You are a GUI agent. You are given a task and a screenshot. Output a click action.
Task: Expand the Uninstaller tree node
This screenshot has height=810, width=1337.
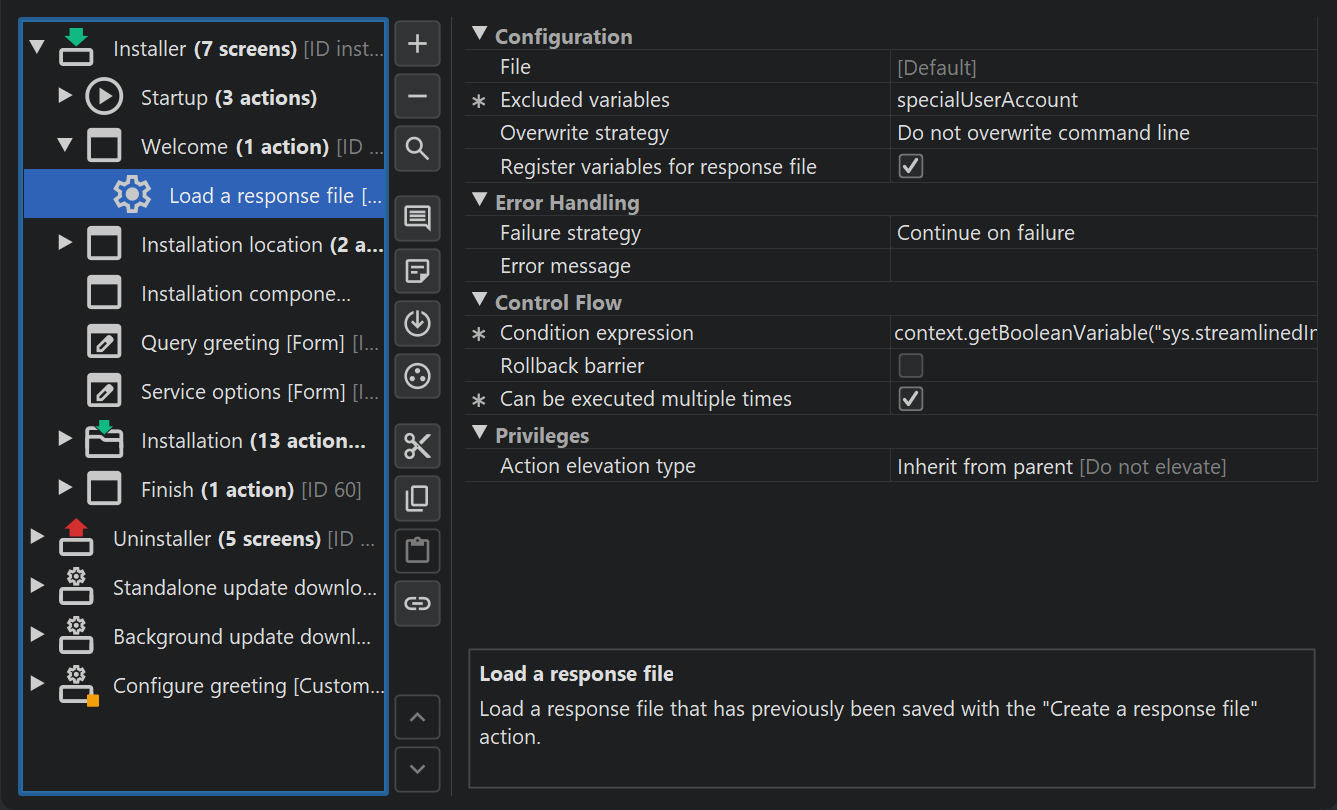(37, 537)
